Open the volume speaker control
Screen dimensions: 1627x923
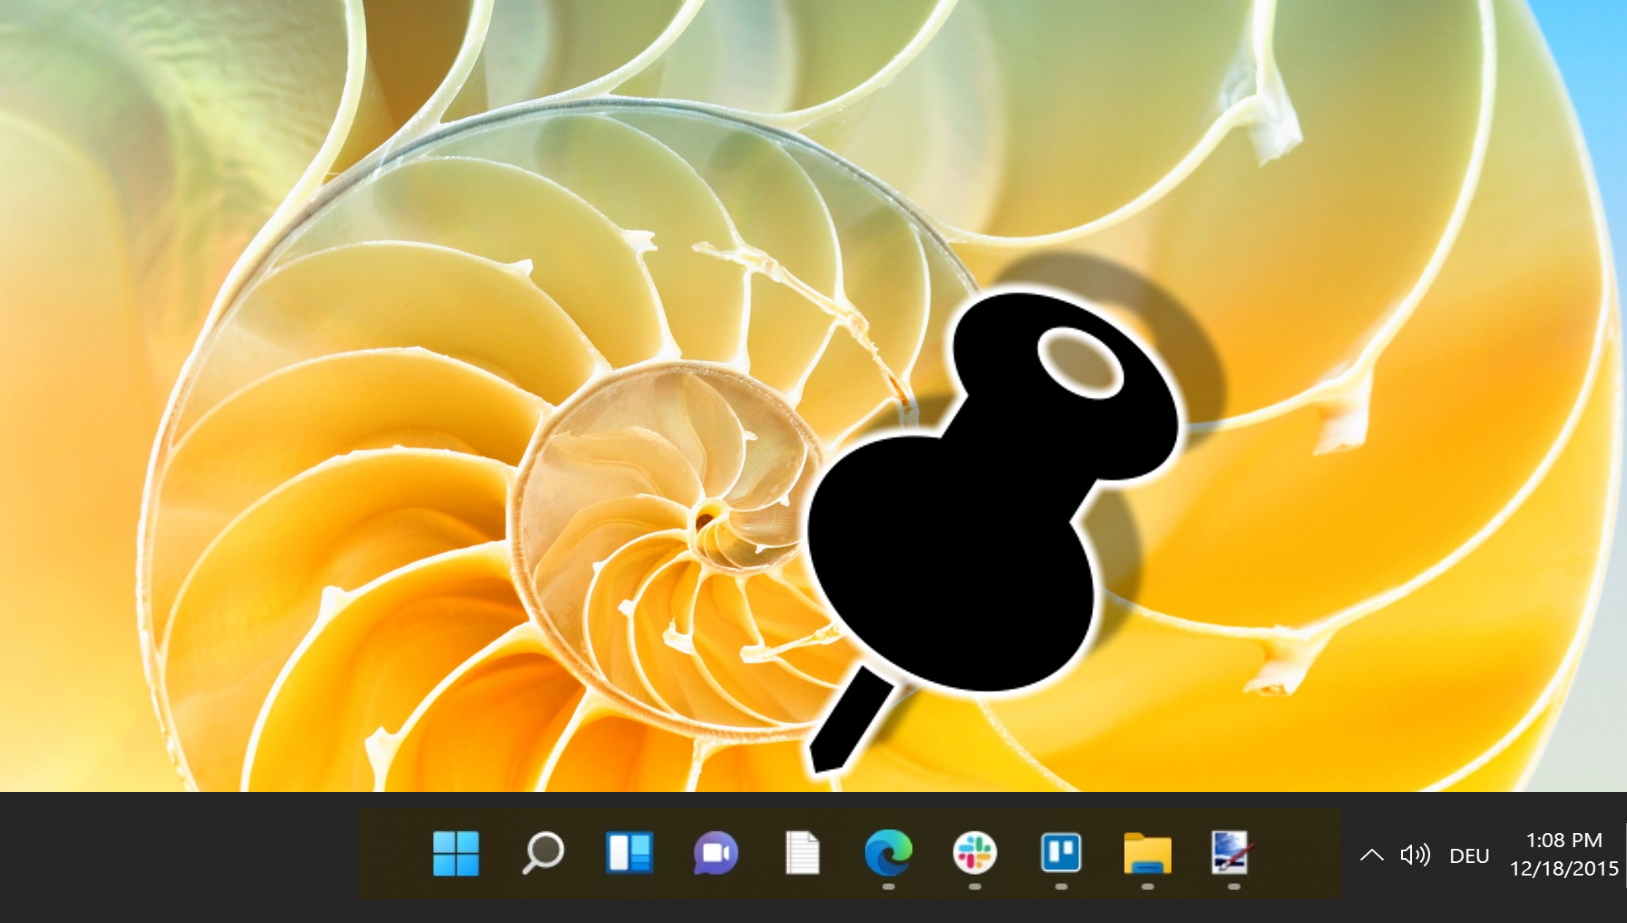coord(1415,855)
